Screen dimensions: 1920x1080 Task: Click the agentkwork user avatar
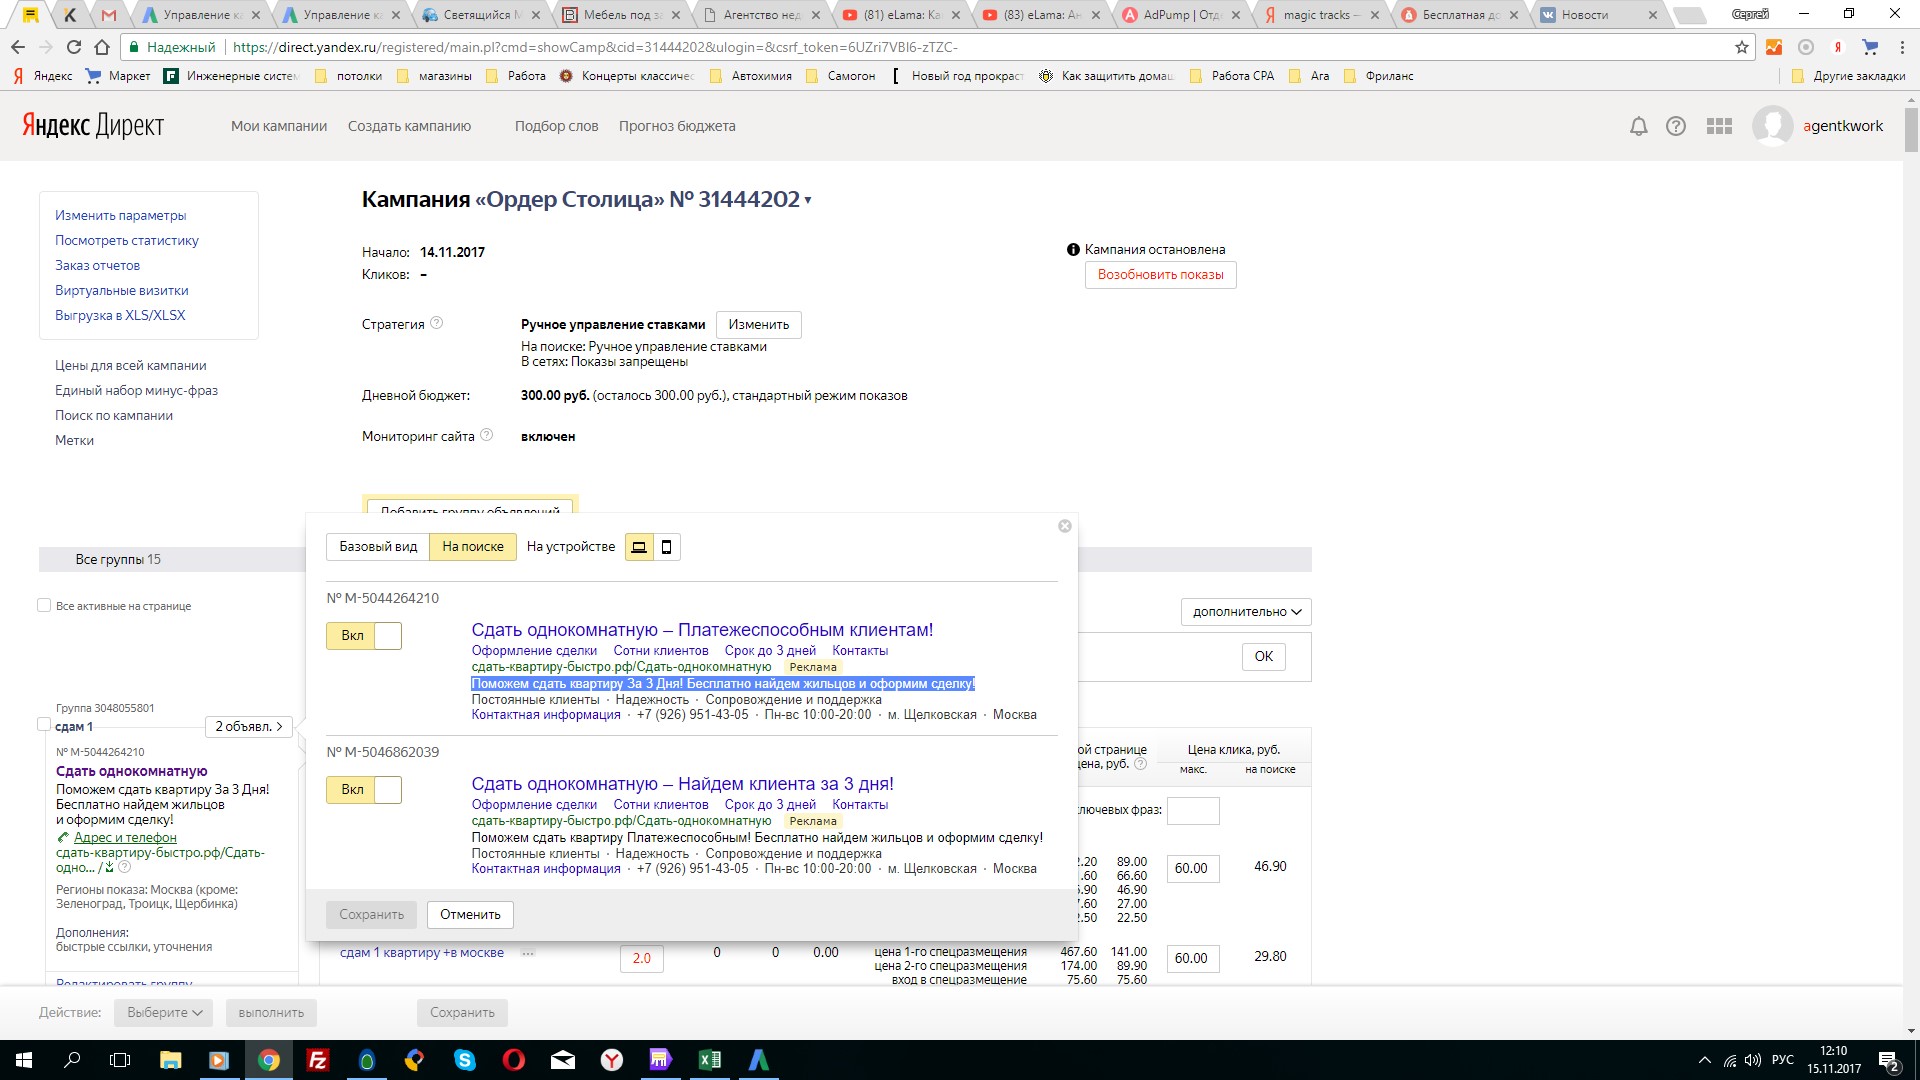click(x=1772, y=127)
